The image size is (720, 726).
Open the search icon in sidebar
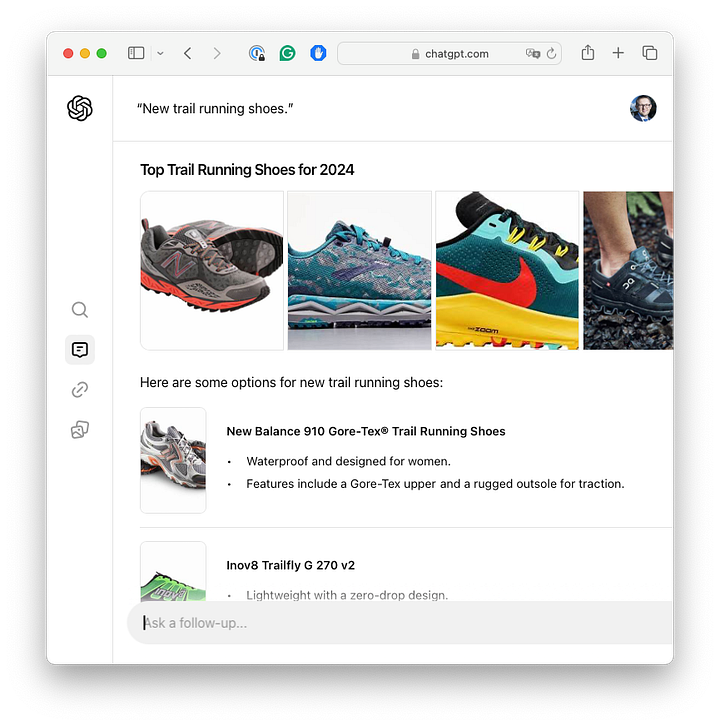click(x=80, y=310)
